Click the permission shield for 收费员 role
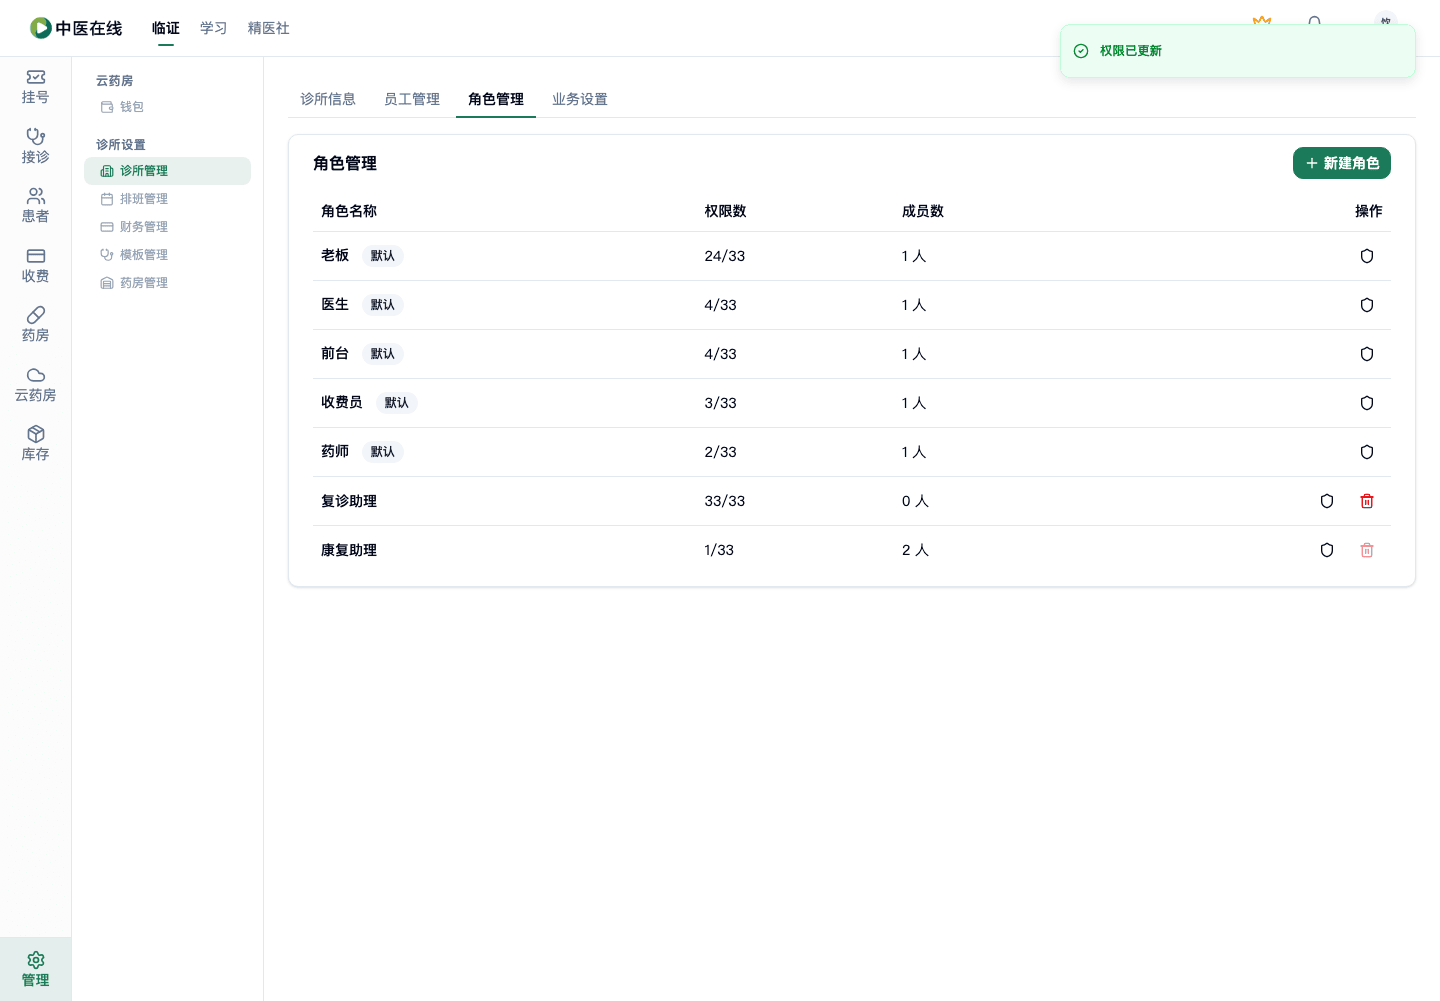 pos(1367,403)
